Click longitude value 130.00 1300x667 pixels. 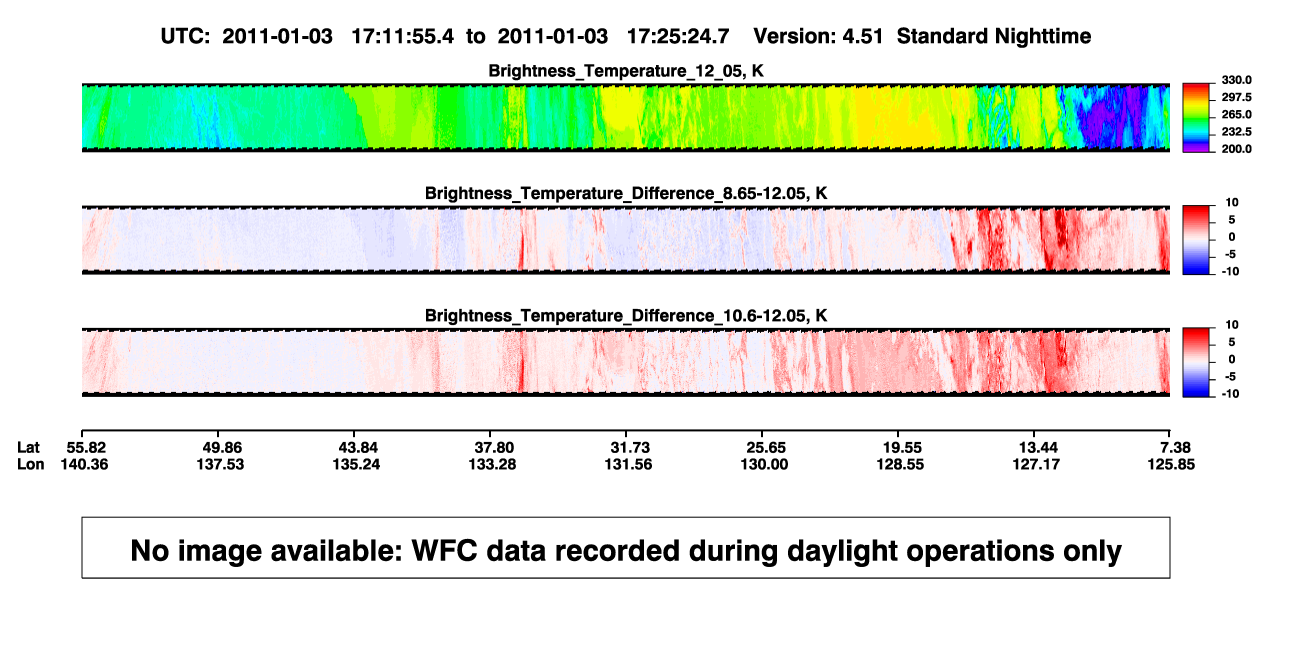click(x=765, y=464)
